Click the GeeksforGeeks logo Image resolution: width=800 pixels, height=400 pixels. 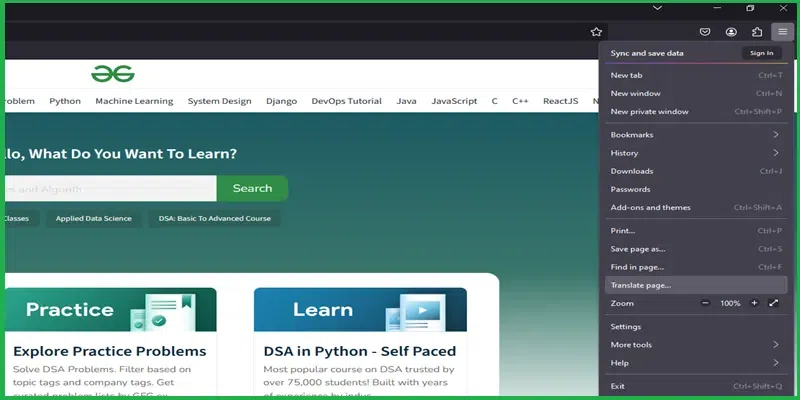(113, 74)
